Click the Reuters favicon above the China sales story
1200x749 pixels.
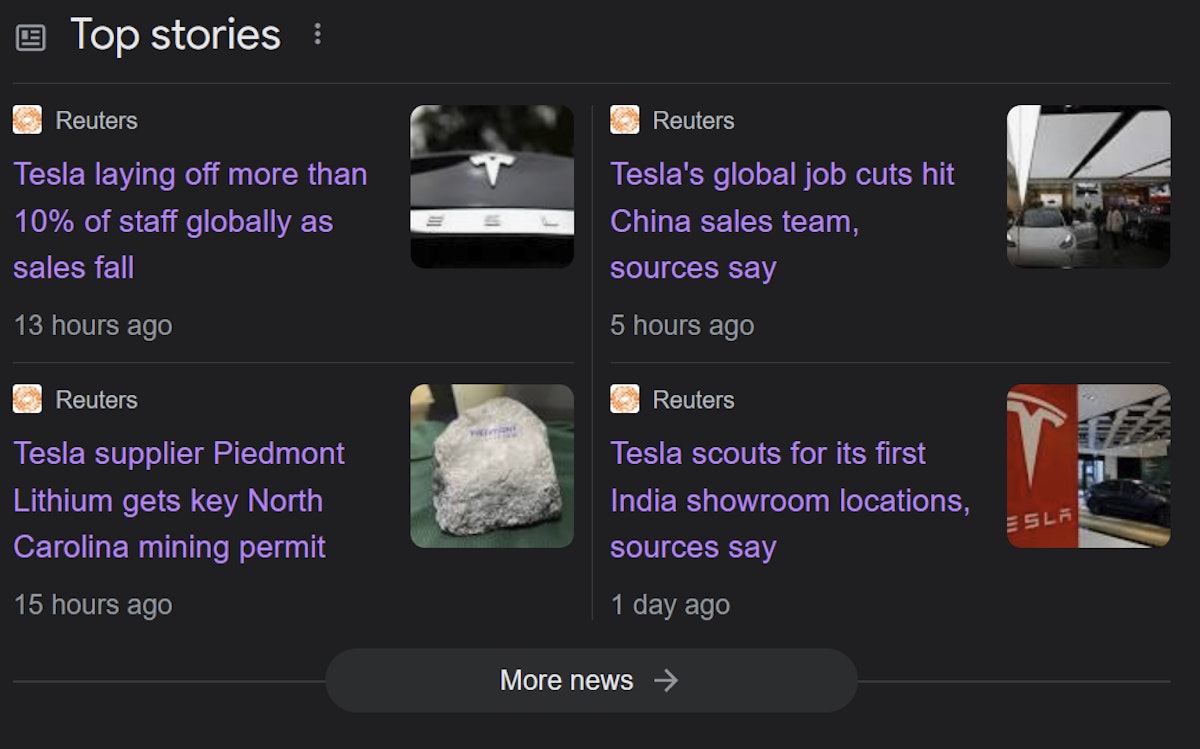624,120
